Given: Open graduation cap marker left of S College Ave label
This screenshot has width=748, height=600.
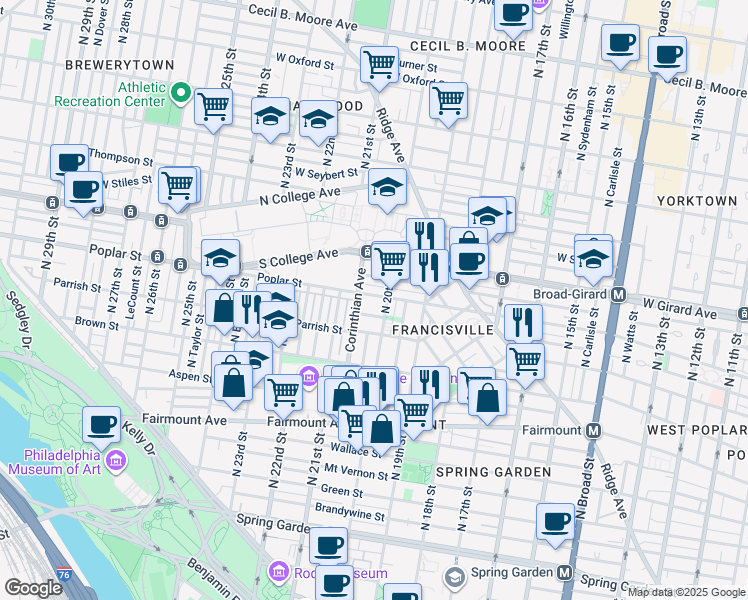Looking at the screenshot, I should tap(220, 261).
